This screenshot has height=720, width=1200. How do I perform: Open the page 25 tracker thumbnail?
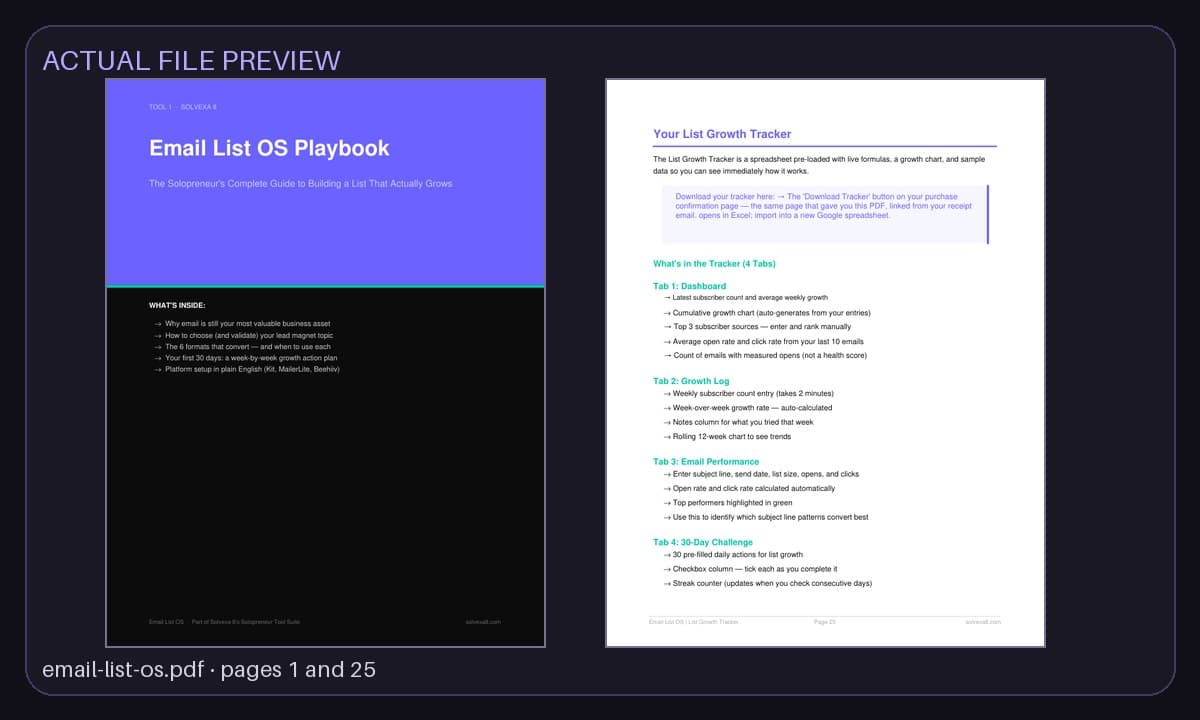[x=825, y=363]
